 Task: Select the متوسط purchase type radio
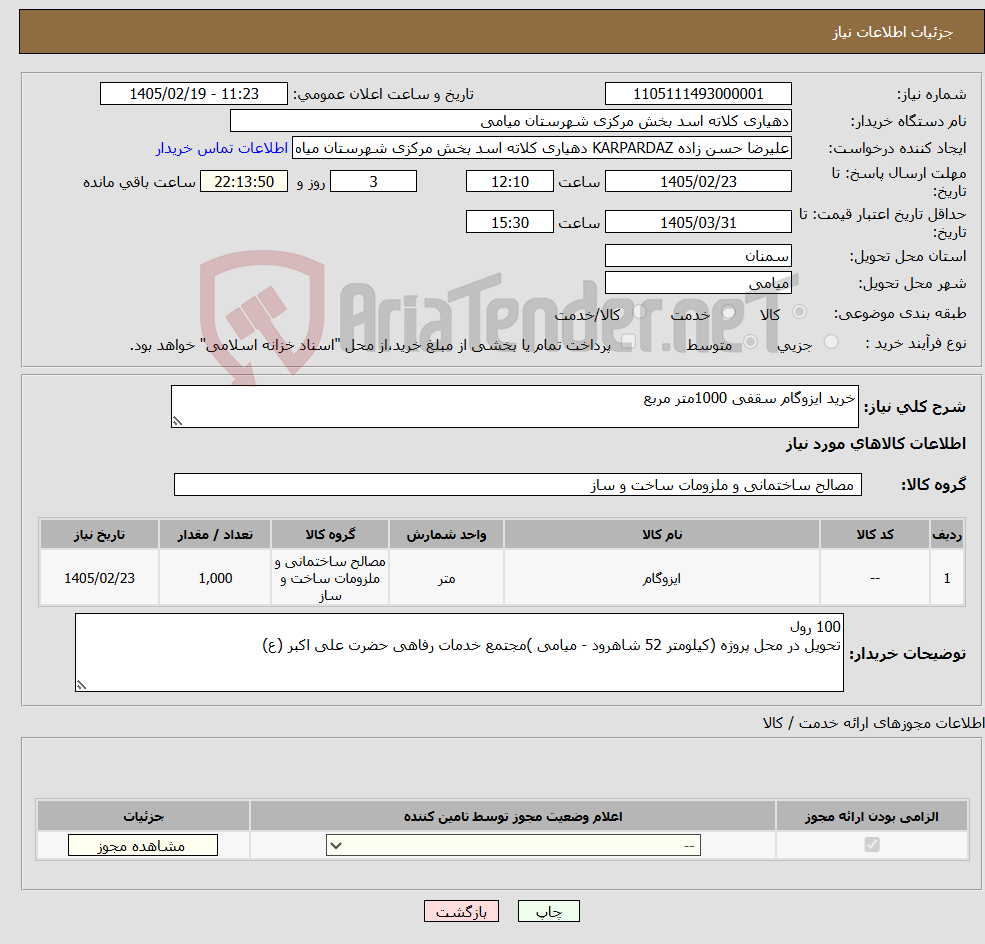751,342
